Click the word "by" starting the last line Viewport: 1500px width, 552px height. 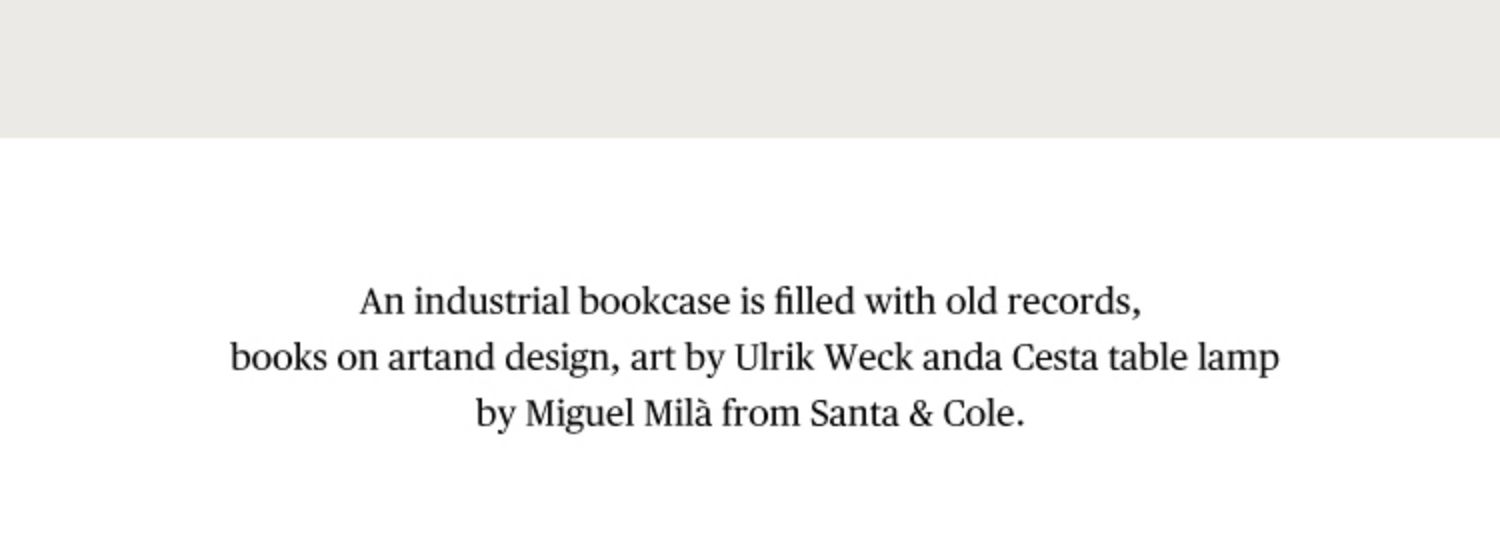[x=495, y=415]
